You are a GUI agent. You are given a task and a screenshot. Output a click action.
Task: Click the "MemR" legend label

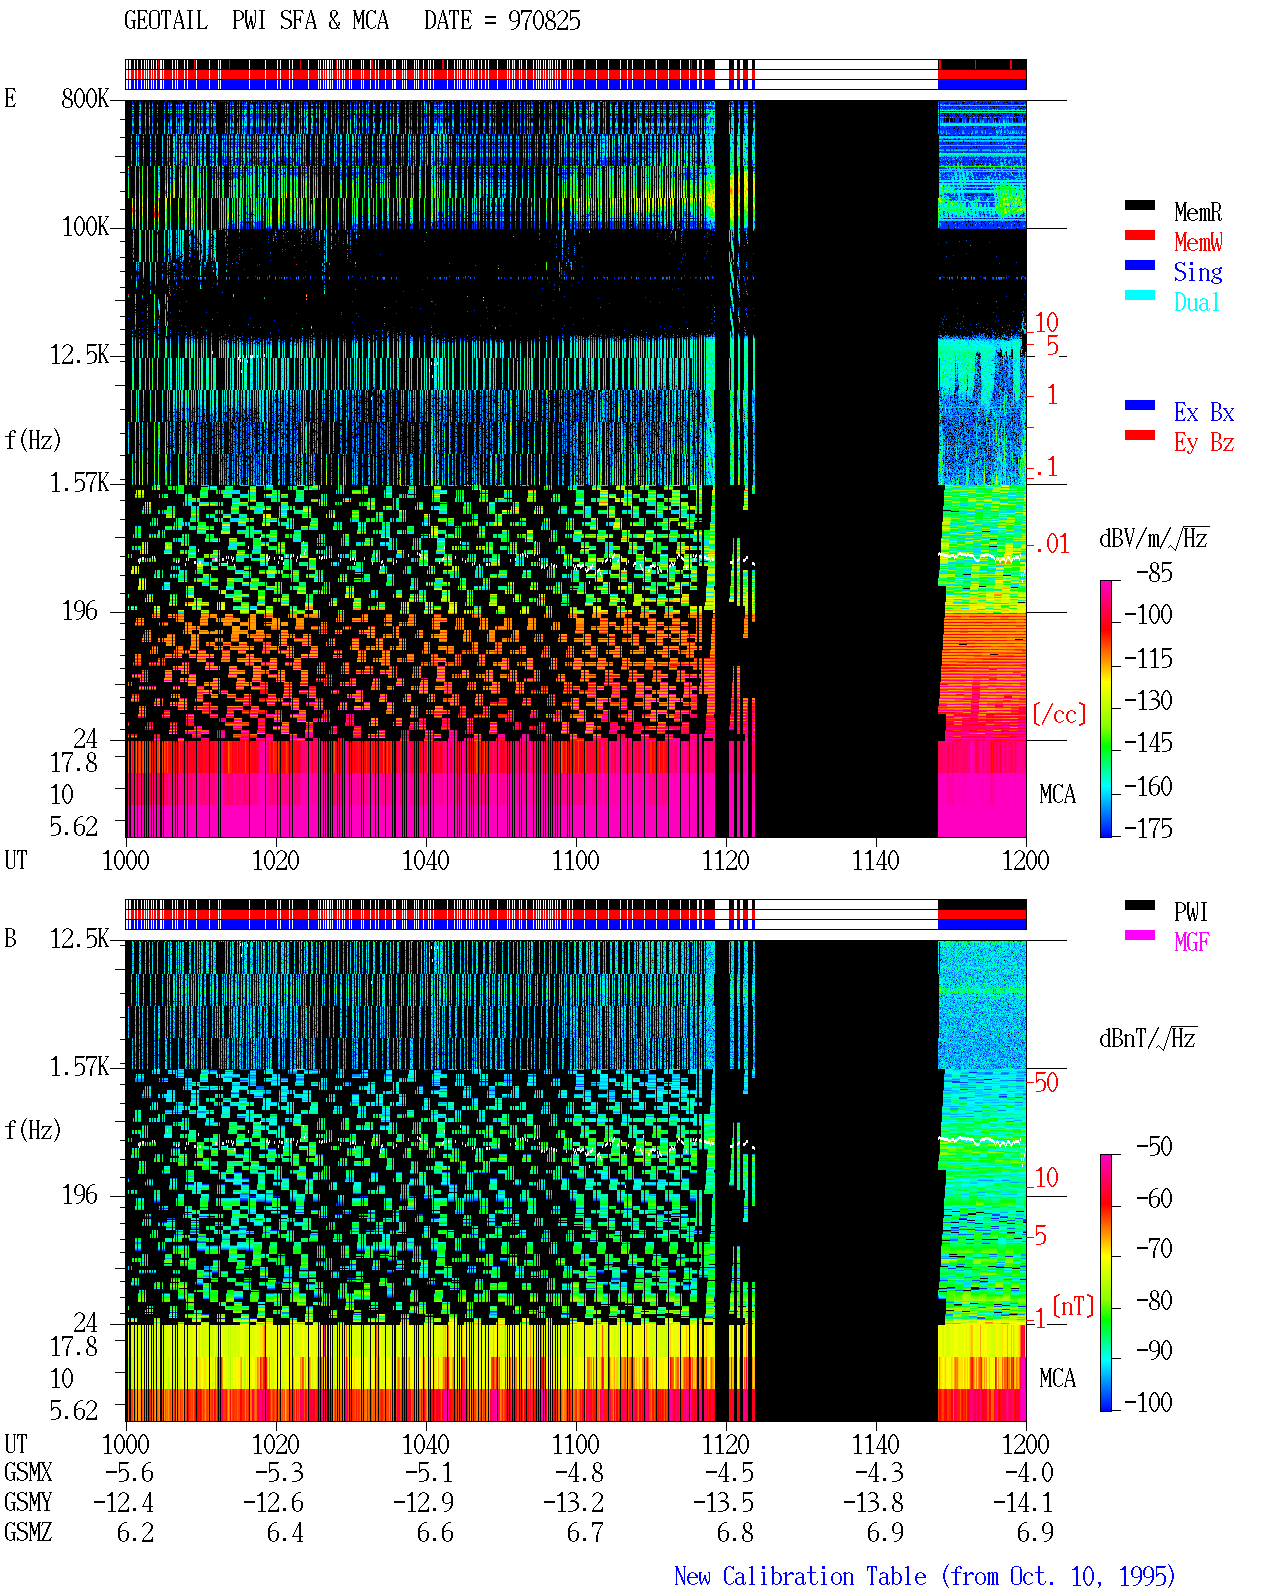point(1198,212)
